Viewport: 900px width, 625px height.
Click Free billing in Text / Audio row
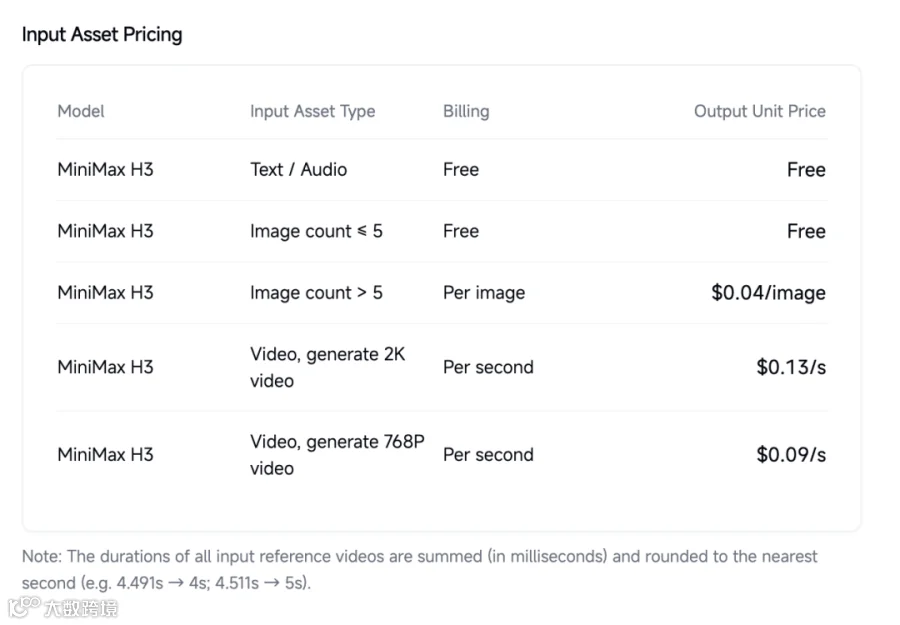click(461, 169)
